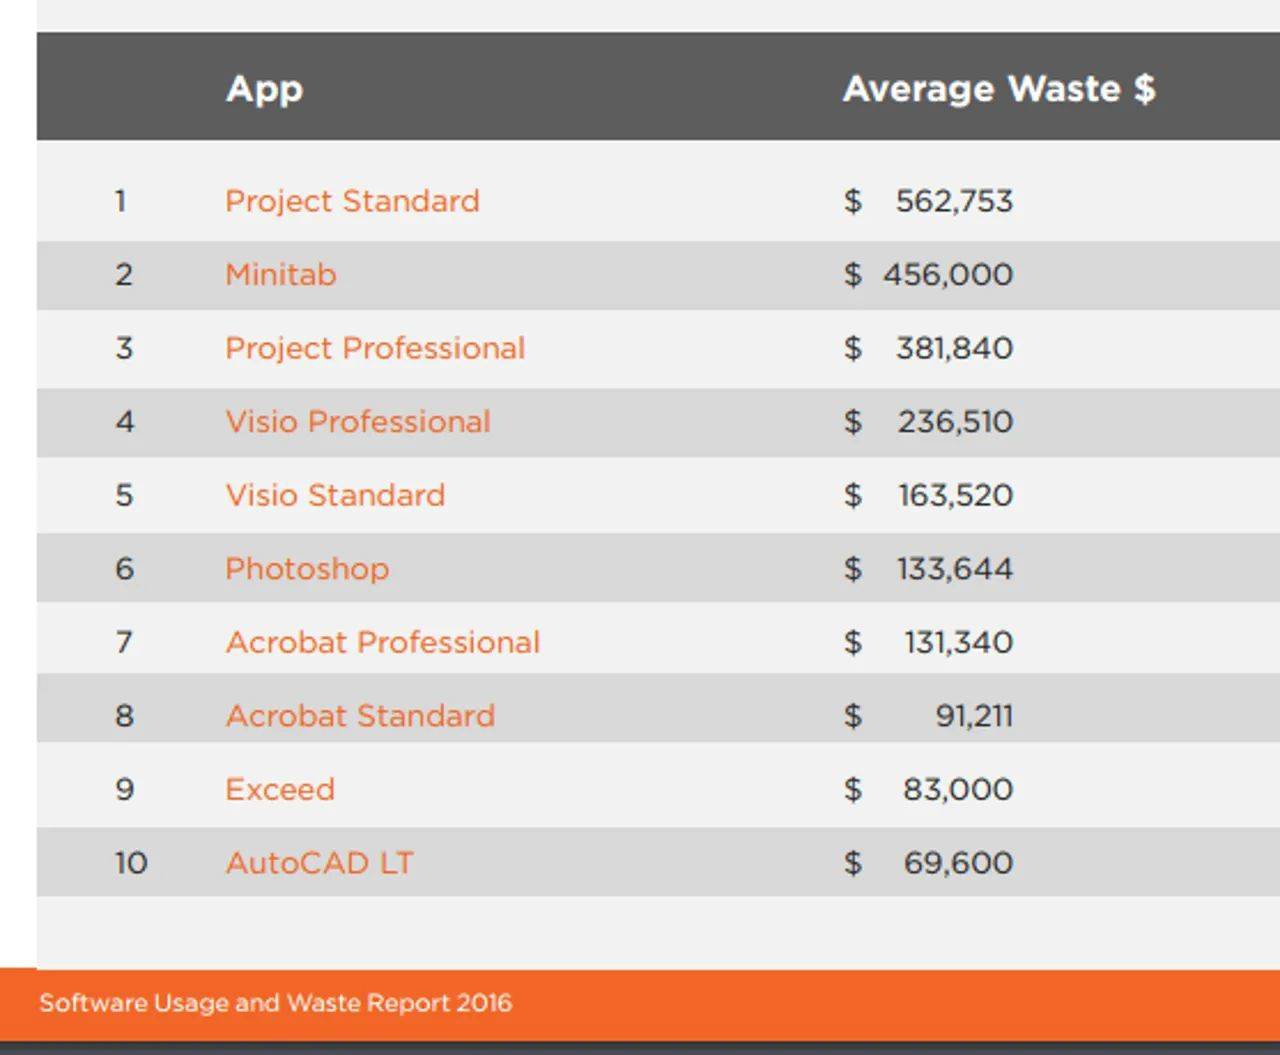Viewport: 1280px width, 1055px height.
Task: Click the Photoshop app name
Action: point(307,569)
